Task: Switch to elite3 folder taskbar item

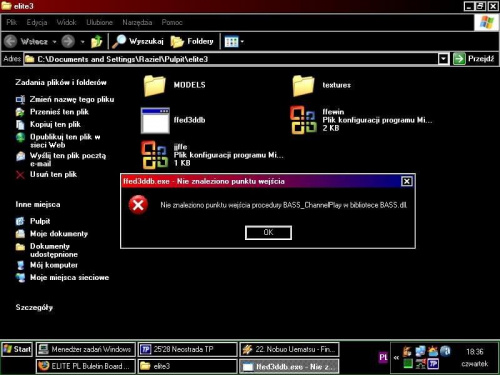Action: [187, 366]
